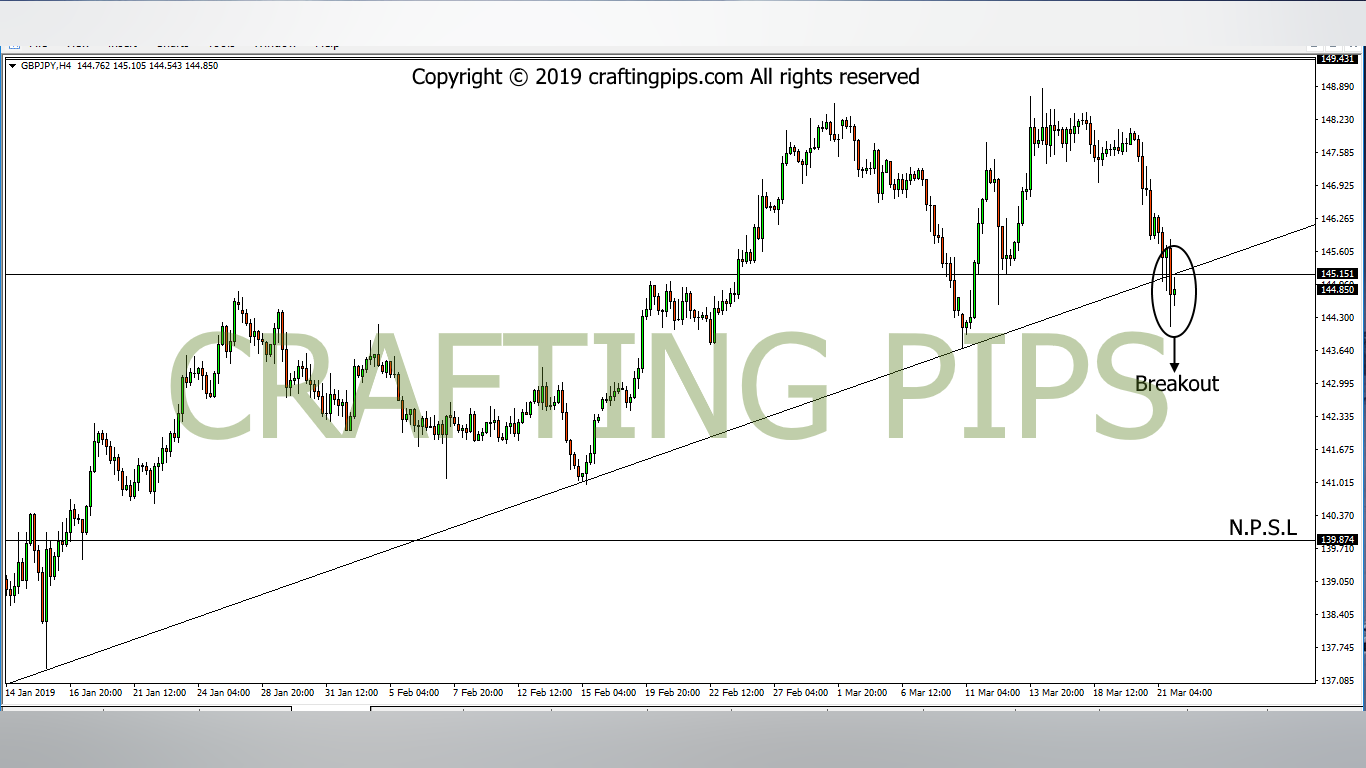
Task: Click the 14 Jan 2019 time axis label
Action: 31,692
